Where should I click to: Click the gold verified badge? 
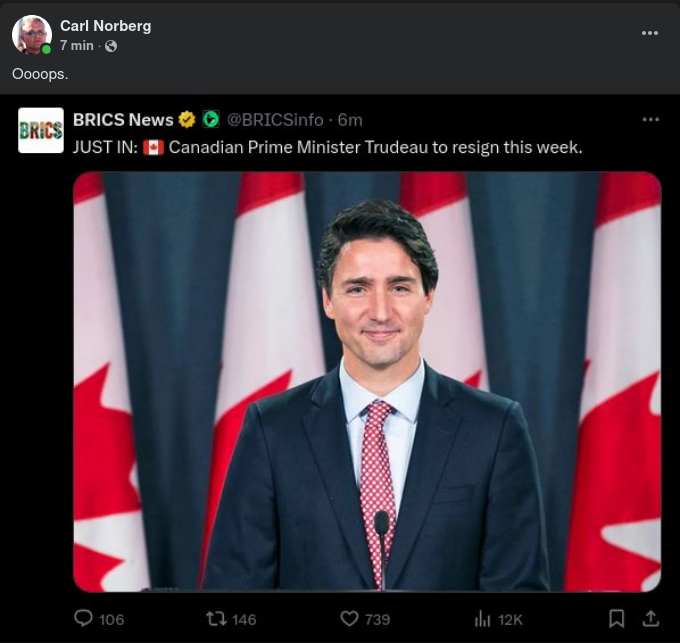point(187,120)
